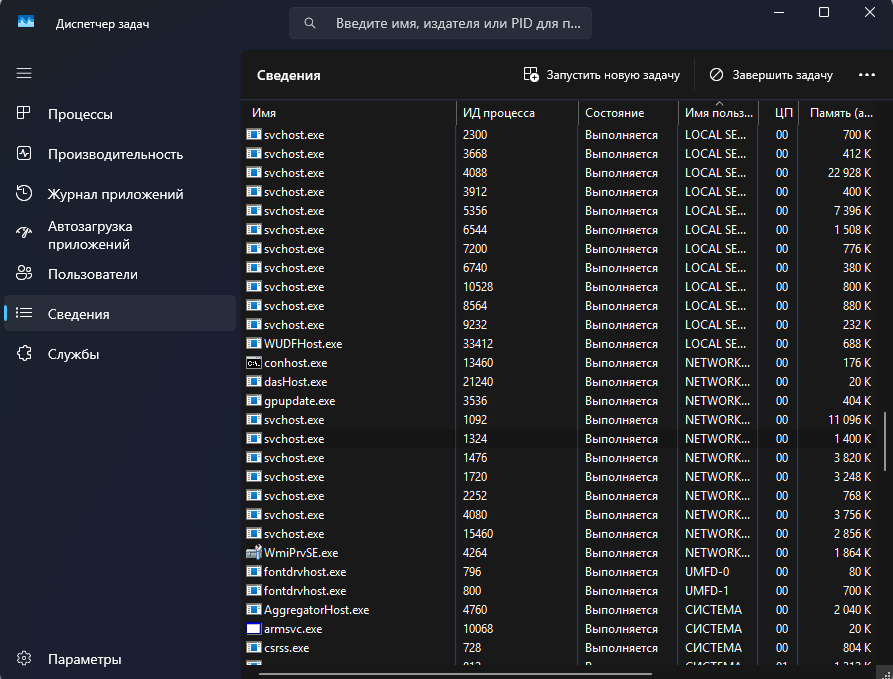This screenshot has height=679, width=893.
Task: Click the gpupdate.exe process icon
Action: tap(253, 401)
